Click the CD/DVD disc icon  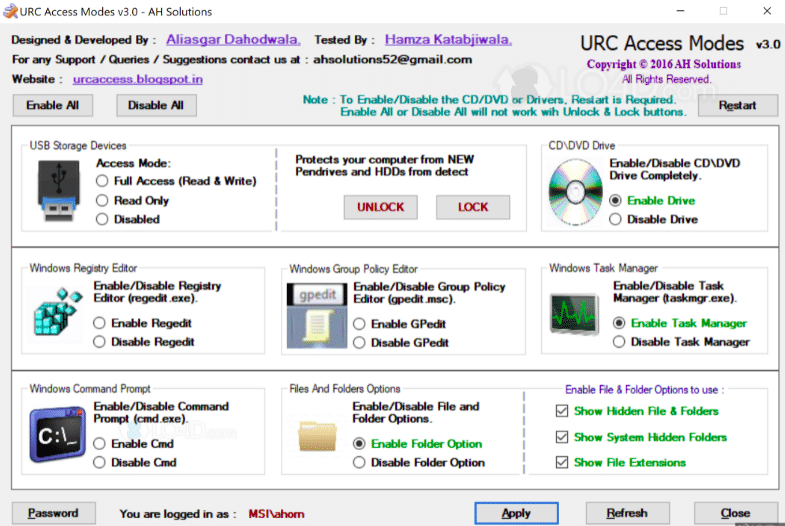coord(575,192)
